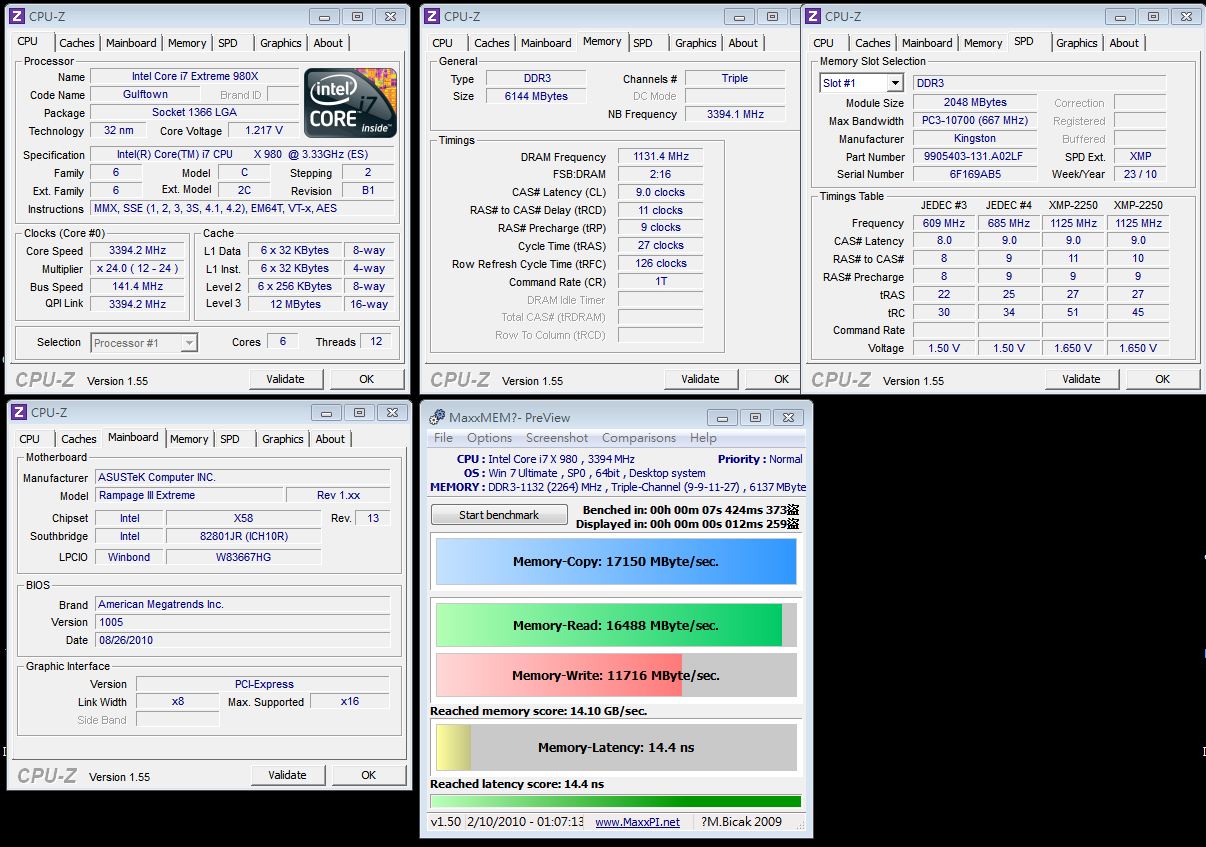Click the CPU-Z title icon in the Mainboard window
The height and width of the screenshot is (847, 1206).
[18, 412]
